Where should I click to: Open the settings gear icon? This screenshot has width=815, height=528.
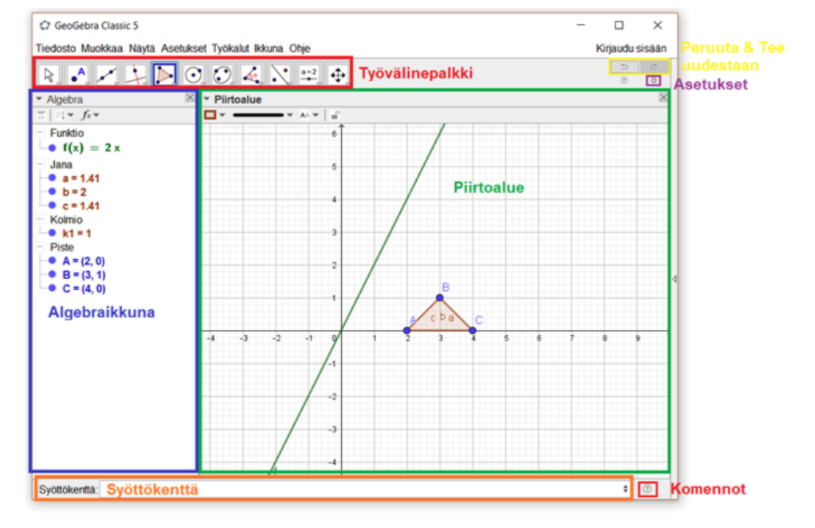[653, 81]
